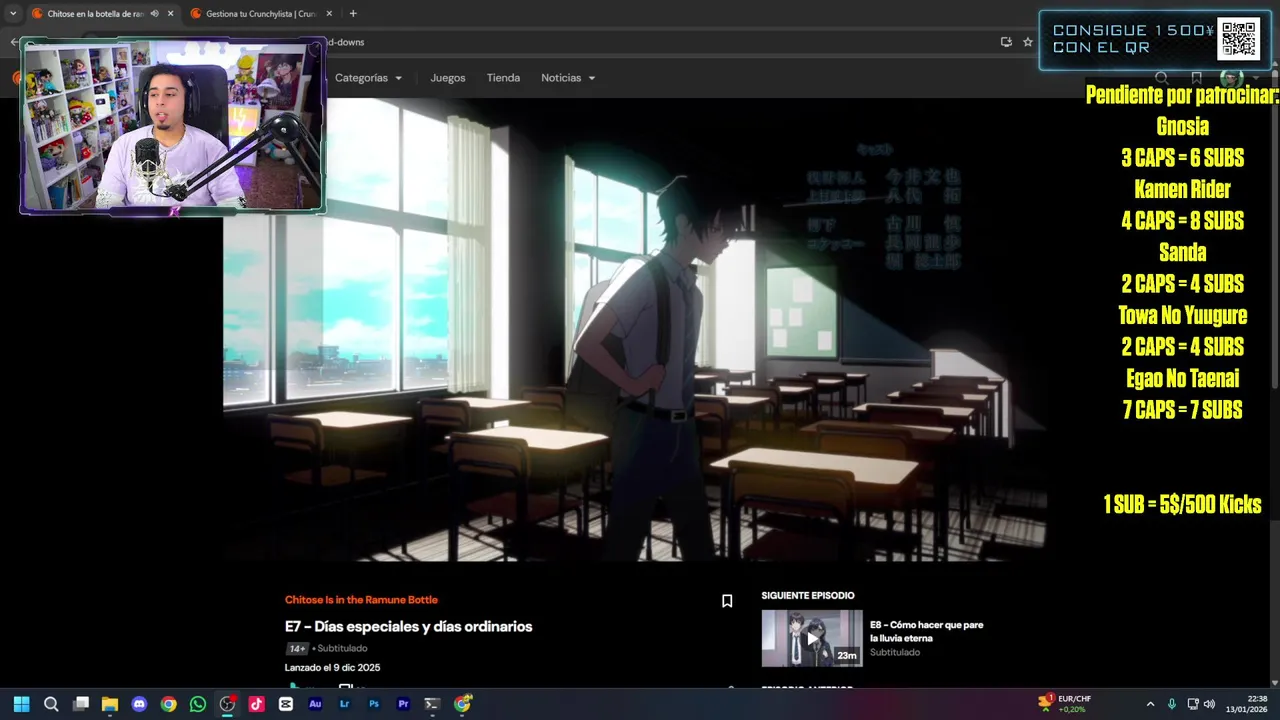Open Crunchyroll watchlist icon in the header
Screen dimensions: 1280x720
coord(1196,78)
